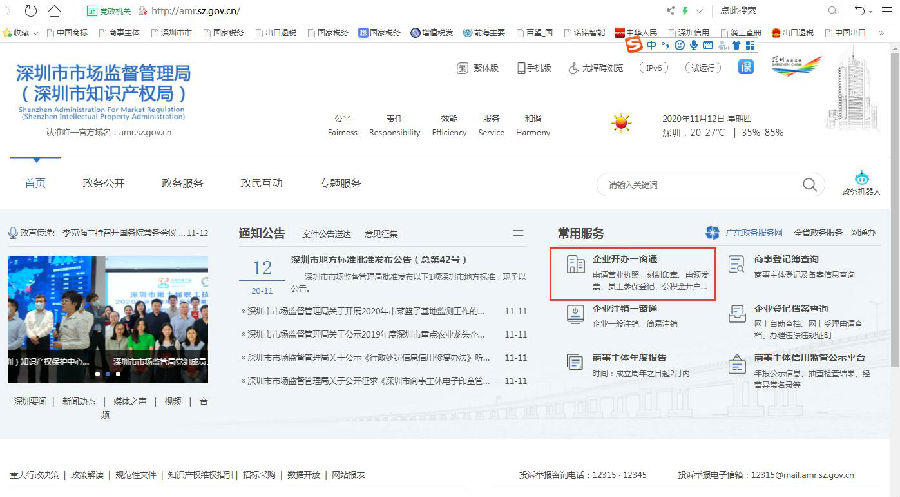Click the browser refresh icon

pyautogui.click(x=31, y=10)
